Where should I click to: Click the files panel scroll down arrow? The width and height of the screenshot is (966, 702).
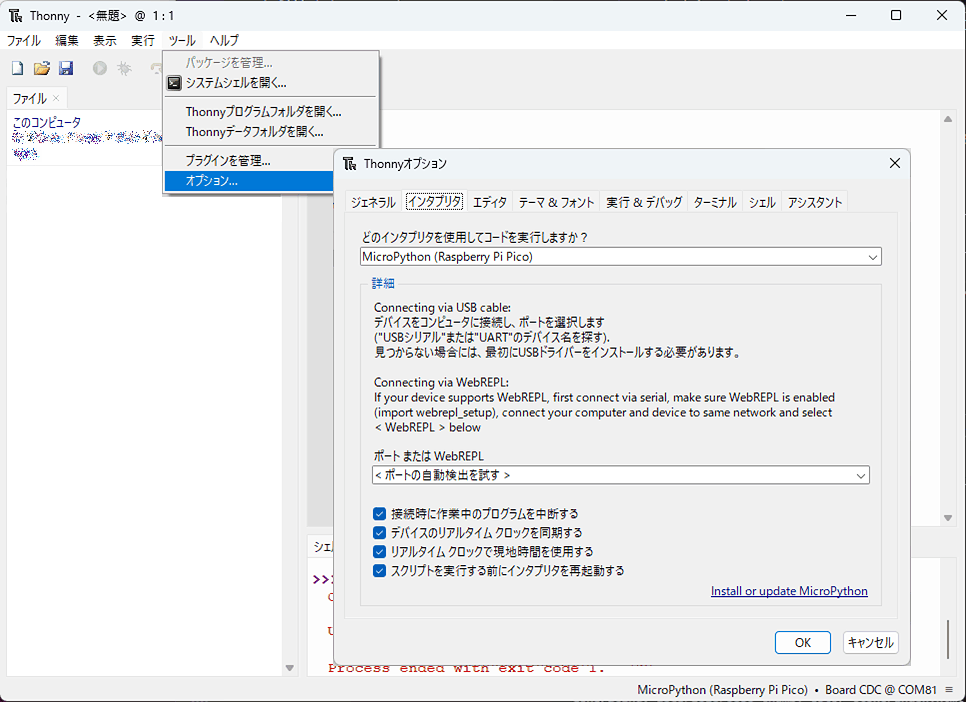[290, 668]
